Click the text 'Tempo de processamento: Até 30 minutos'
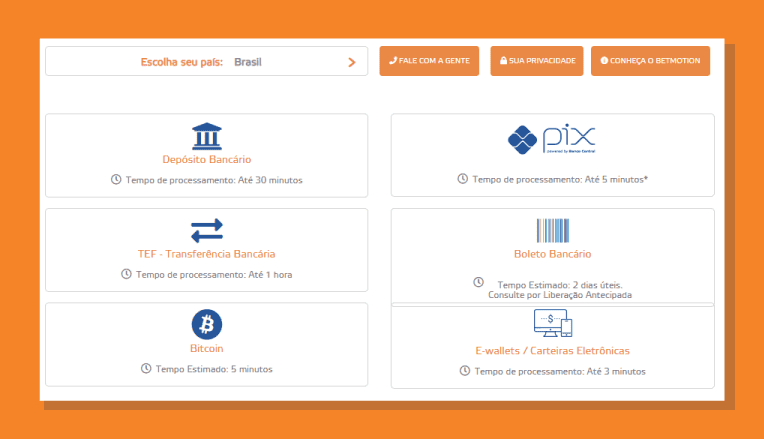The height and width of the screenshot is (439, 764). pyautogui.click(x=214, y=180)
